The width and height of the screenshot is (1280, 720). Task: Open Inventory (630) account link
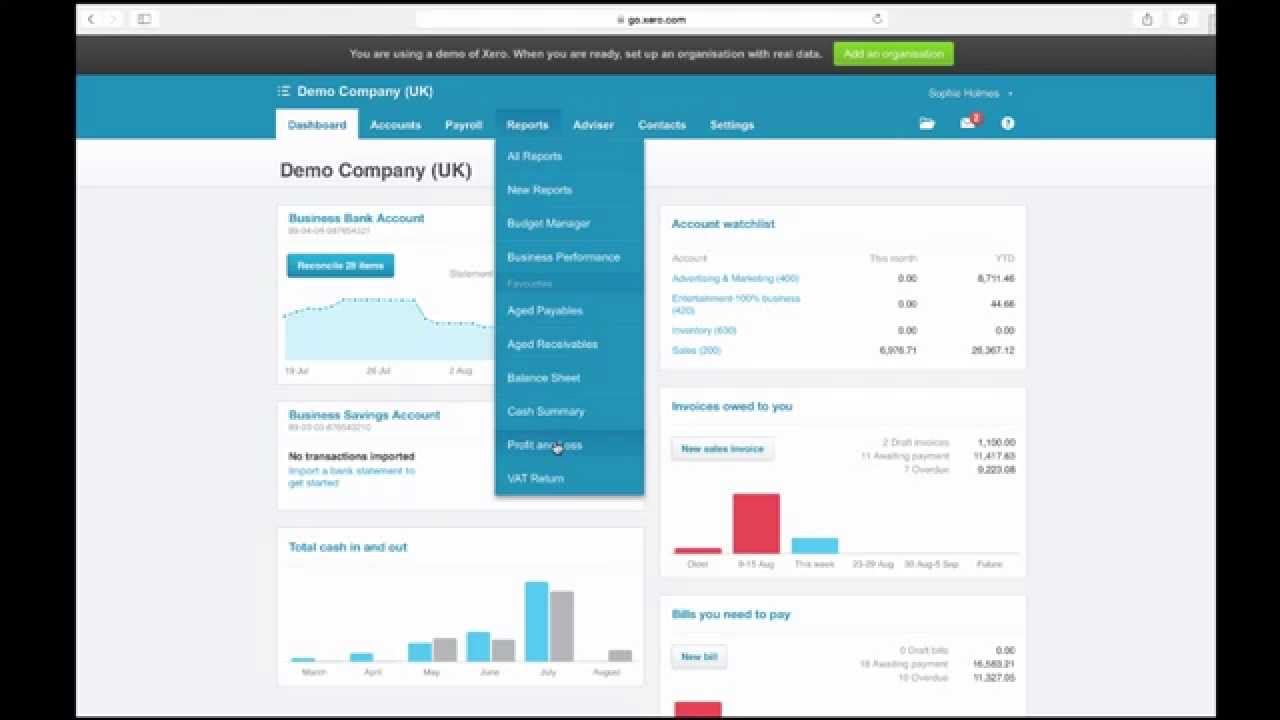[x=704, y=330]
